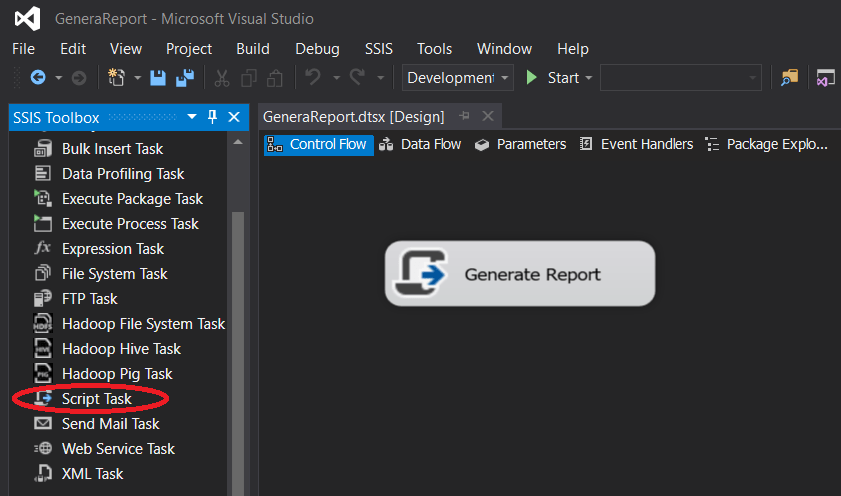Expand the Redo history dropdown arrow
The image size is (841, 496).
pyautogui.click(x=380, y=78)
